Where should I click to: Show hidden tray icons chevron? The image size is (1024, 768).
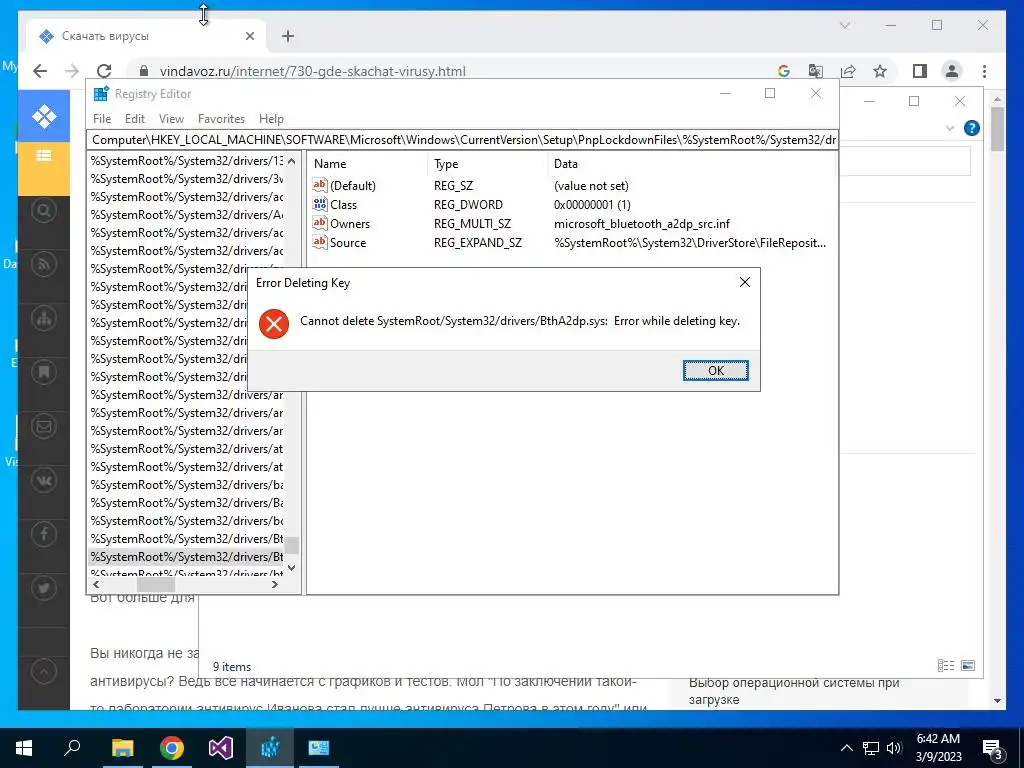tap(846, 748)
